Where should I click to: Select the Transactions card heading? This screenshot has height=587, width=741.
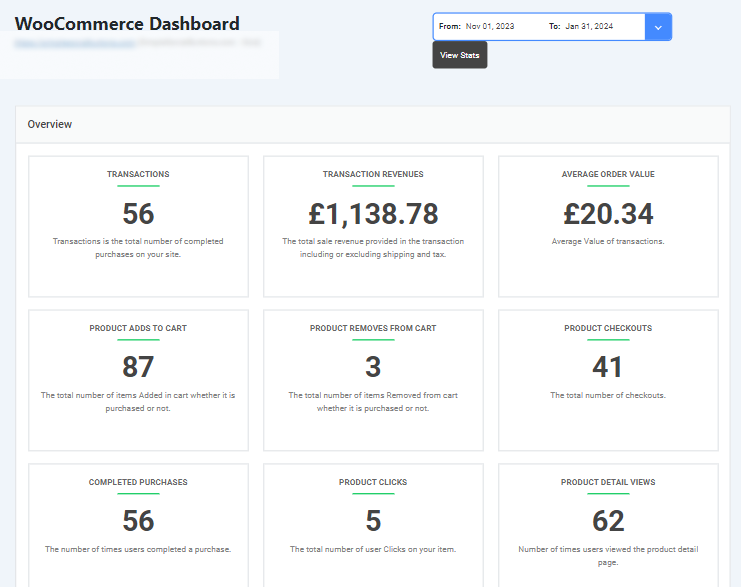click(x=138, y=174)
